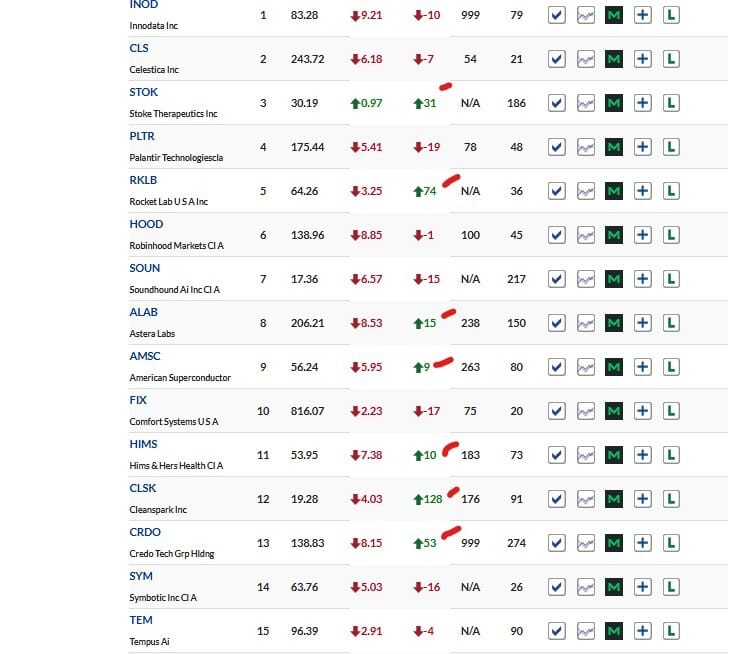Open the RKLB ticker link
Viewport: 753px width, 654px height.
143,181
